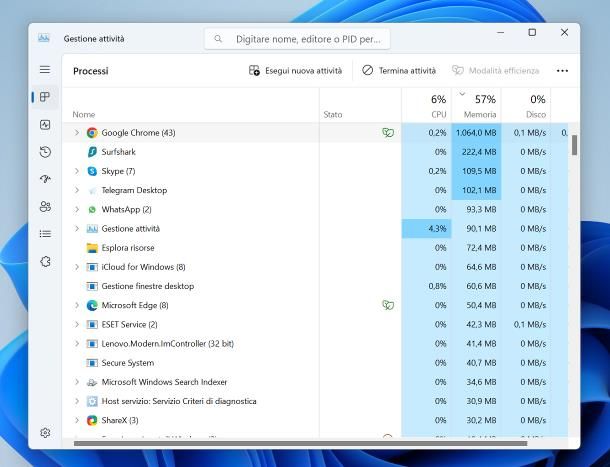The image size is (610, 467).
Task: Click the Gestione attività title bar icon
Action: (x=44, y=39)
